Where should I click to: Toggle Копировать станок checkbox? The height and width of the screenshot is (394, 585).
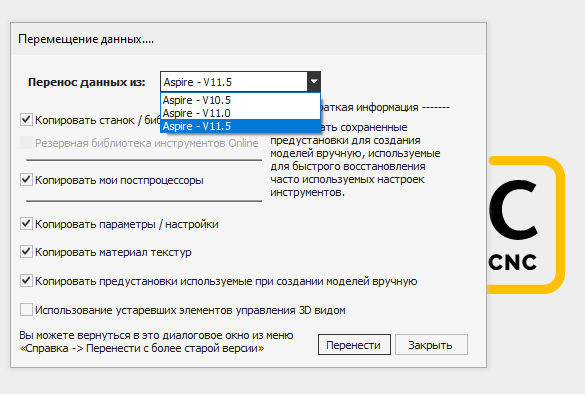click(26, 120)
